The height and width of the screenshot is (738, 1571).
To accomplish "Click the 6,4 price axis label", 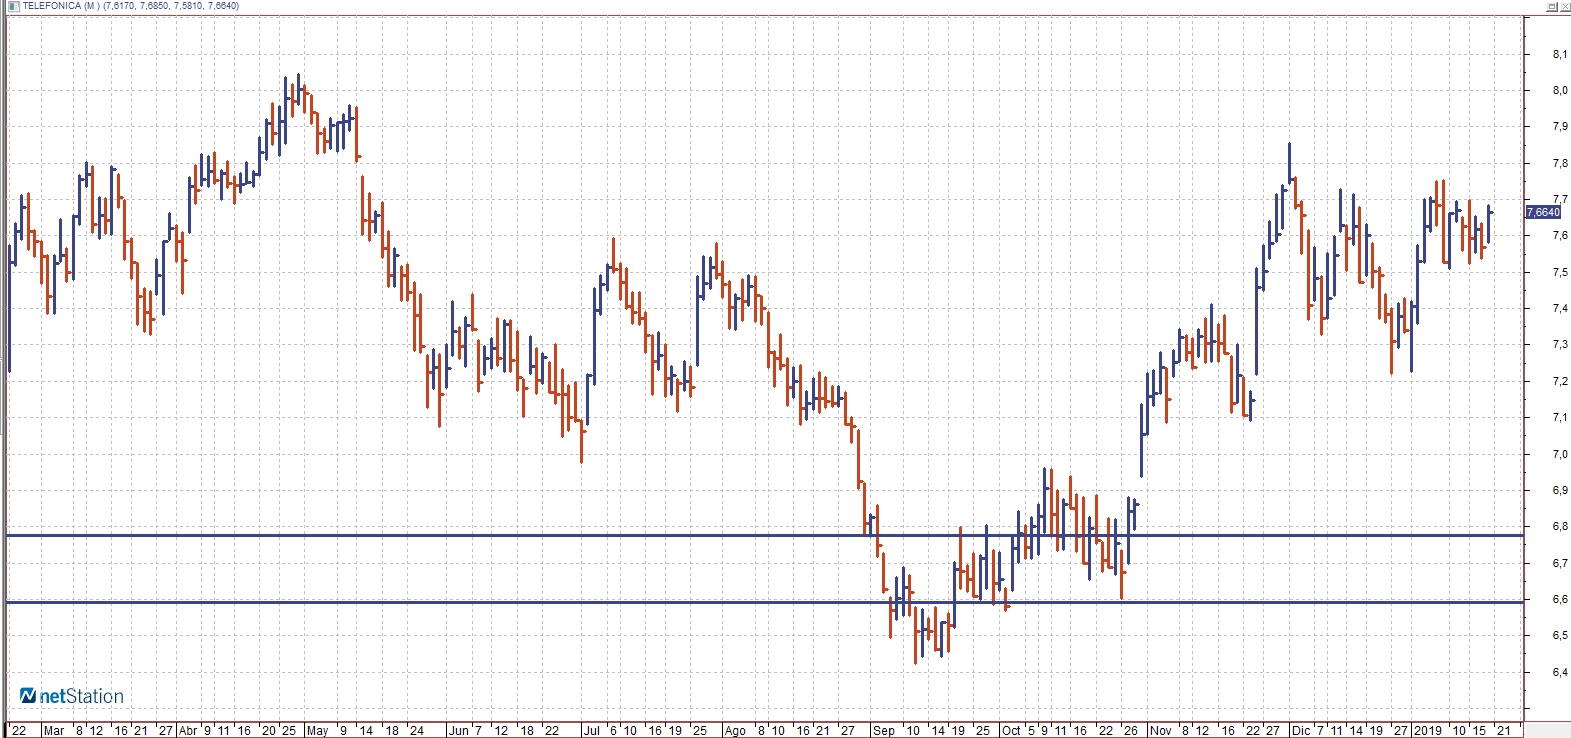I will tap(1559, 672).
